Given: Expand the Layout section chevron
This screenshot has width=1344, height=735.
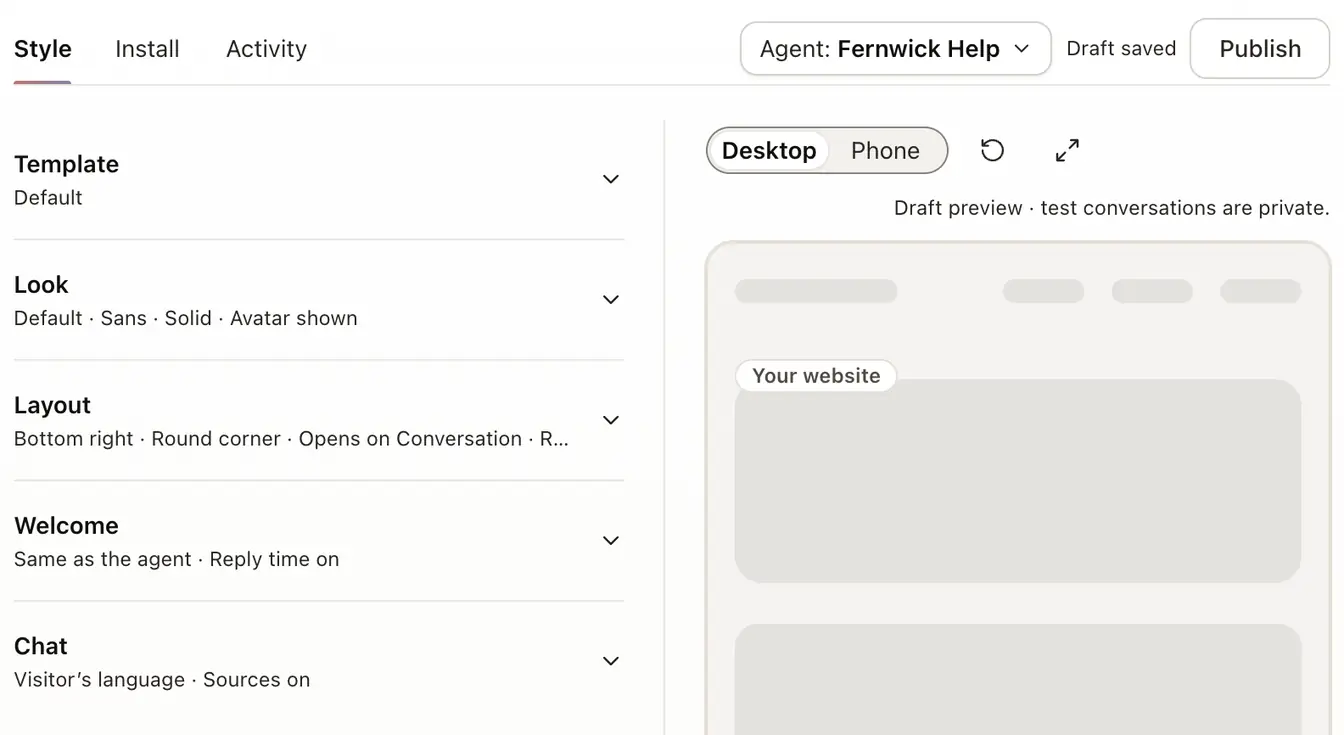Looking at the screenshot, I should point(611,420).
